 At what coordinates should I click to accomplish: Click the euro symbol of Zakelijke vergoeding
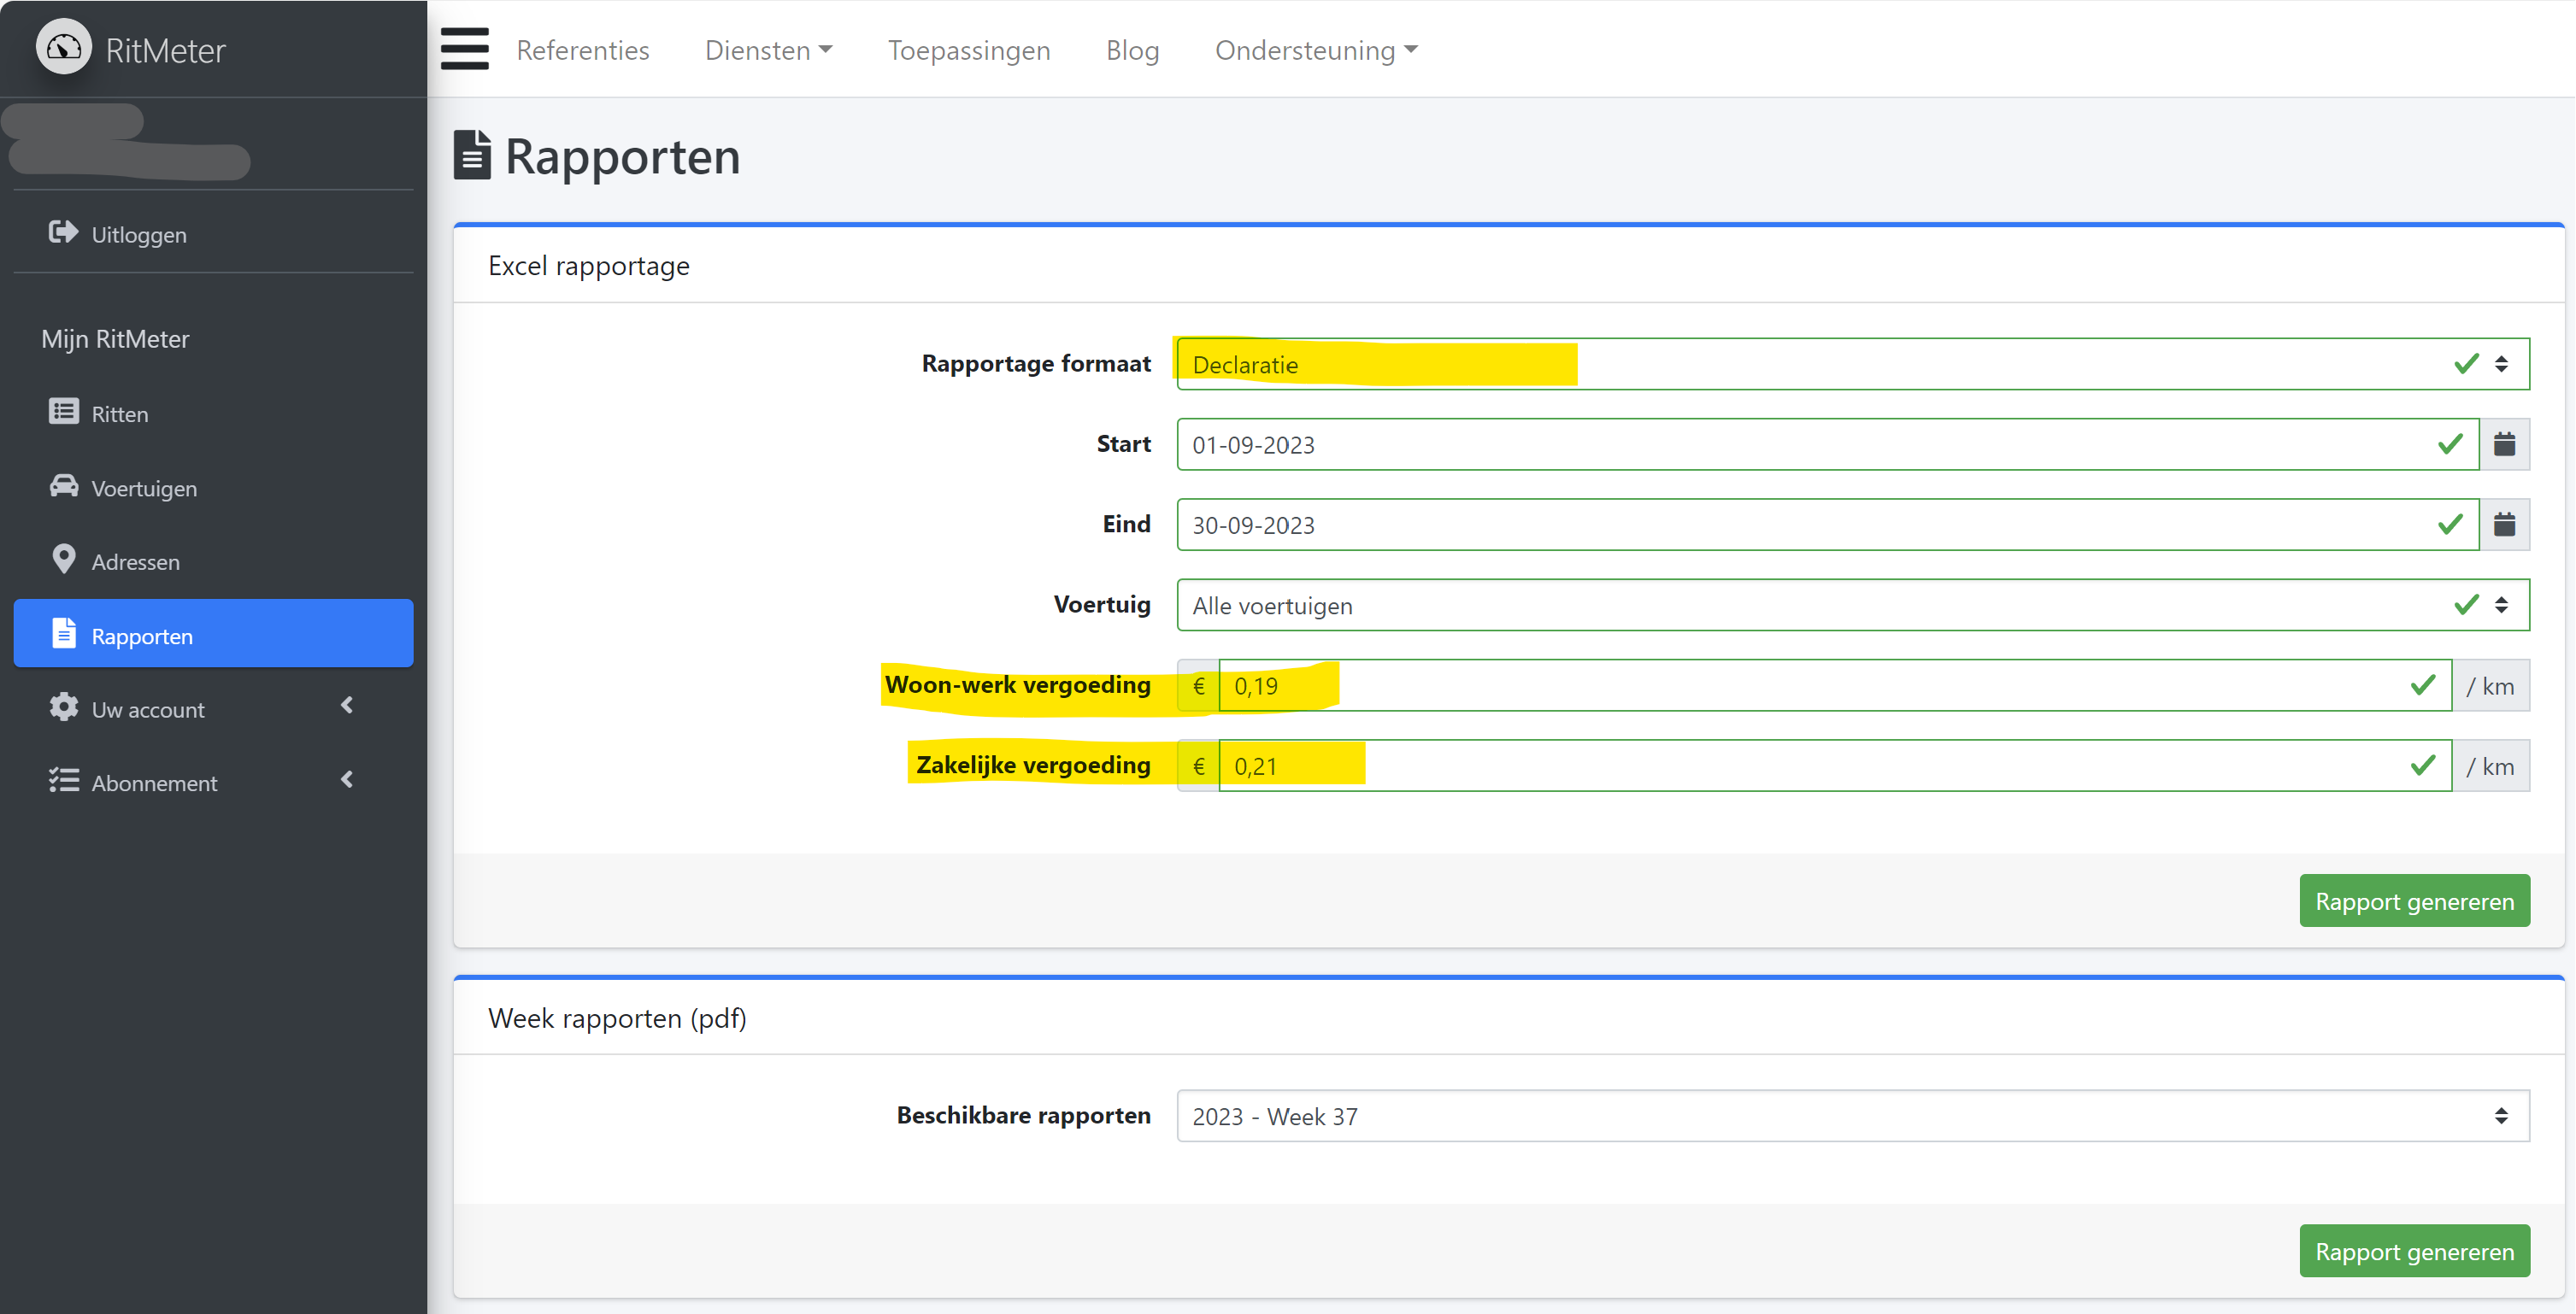click(1198, 766)
